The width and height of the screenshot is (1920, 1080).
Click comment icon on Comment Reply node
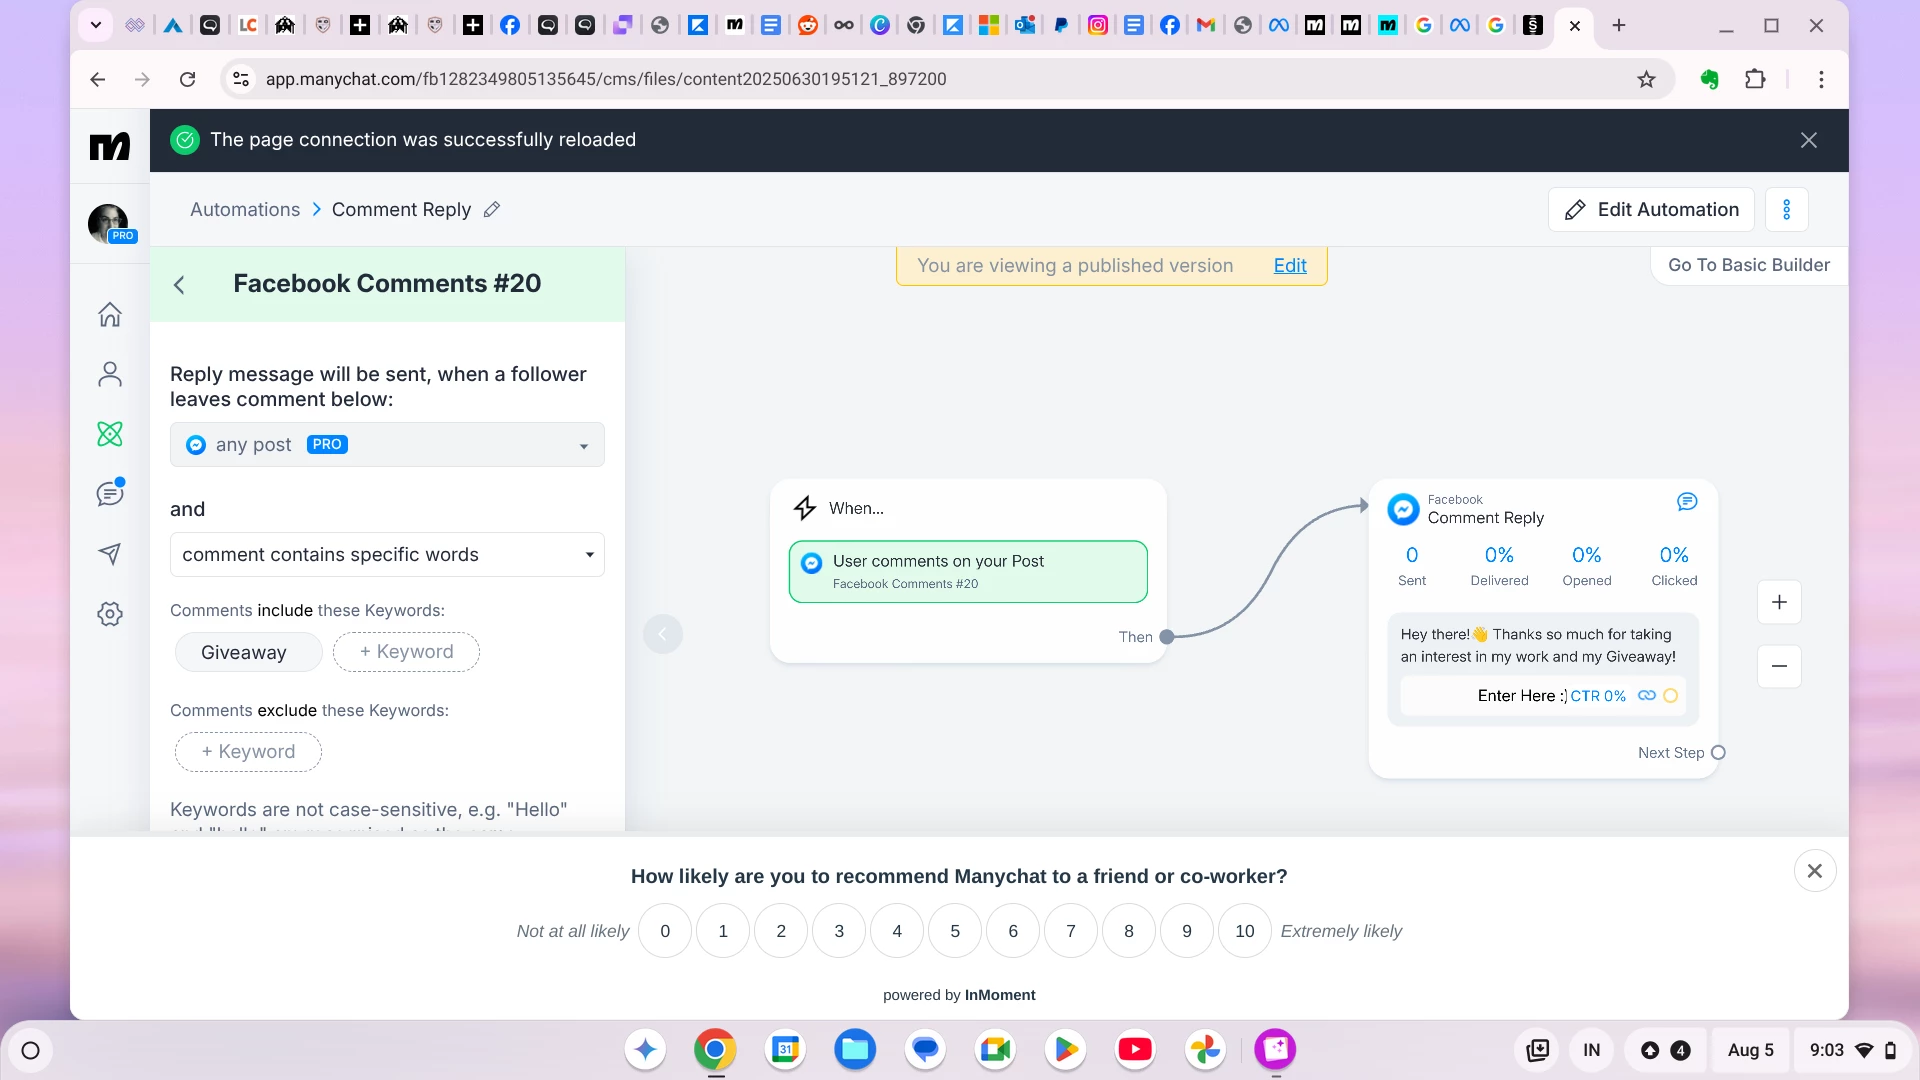coord(1687,502)
